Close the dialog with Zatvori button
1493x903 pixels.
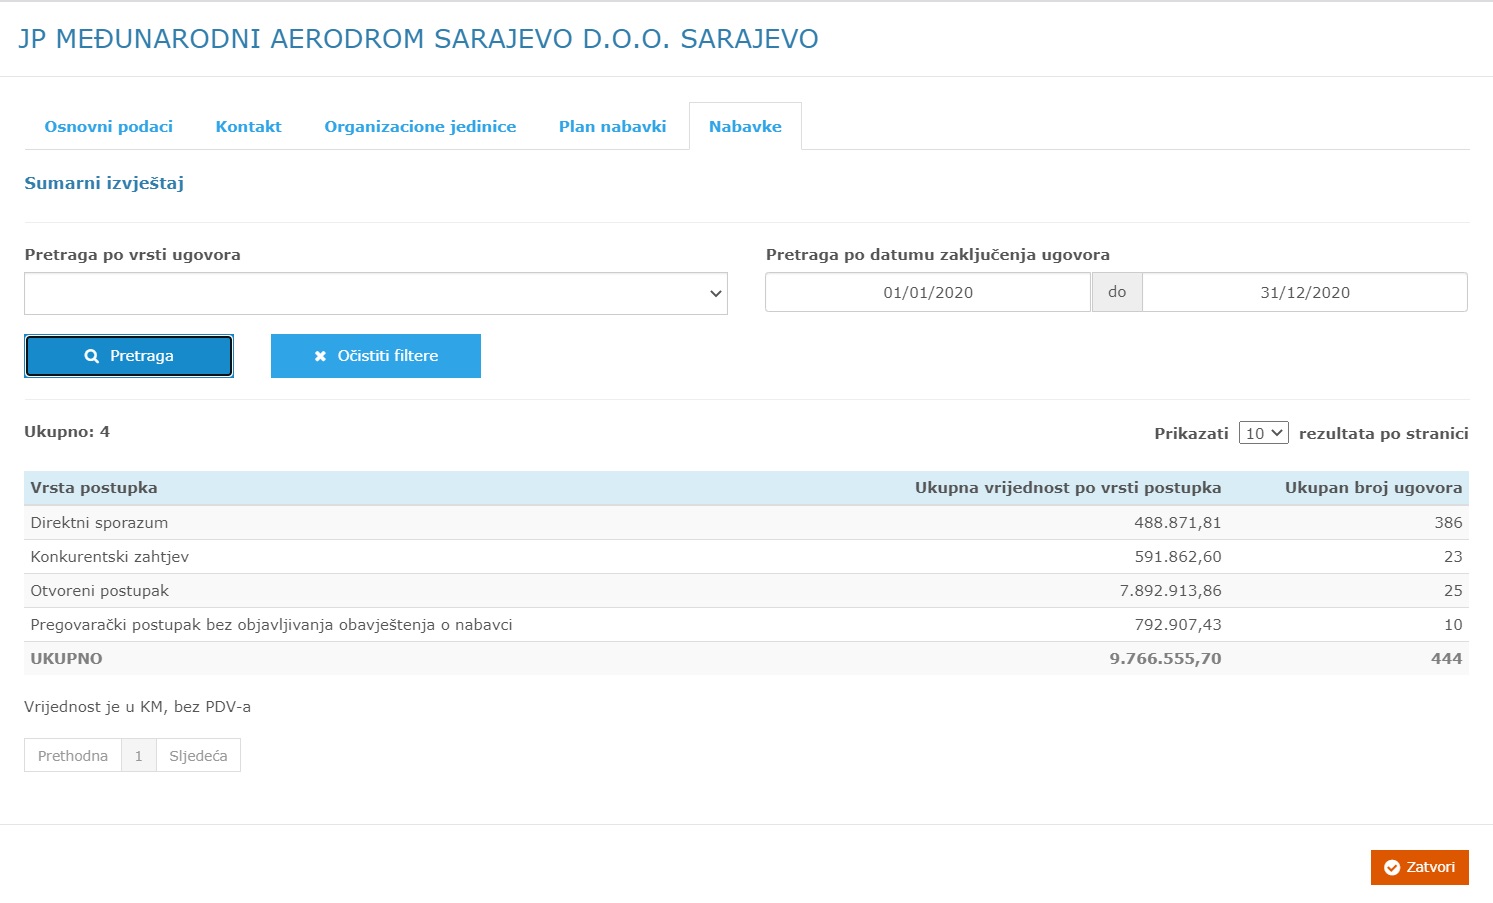[1419, 867]
